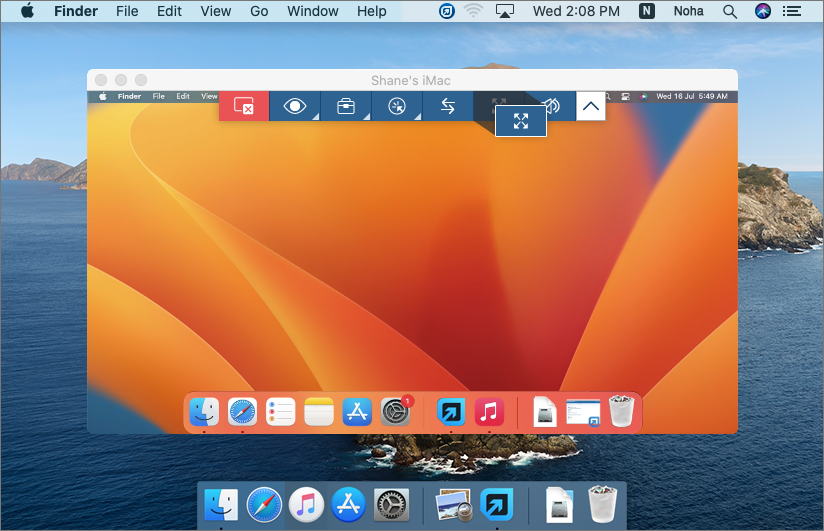Open Trash in the remote dock
This screenshot has height=531, width=824.
click(621, 411)
